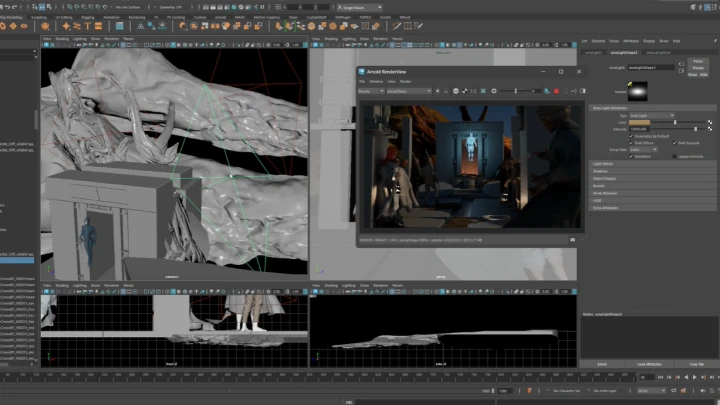Click the undo arrow in the status line
This screenshot has height=405, width=720.
pos(7,7)
